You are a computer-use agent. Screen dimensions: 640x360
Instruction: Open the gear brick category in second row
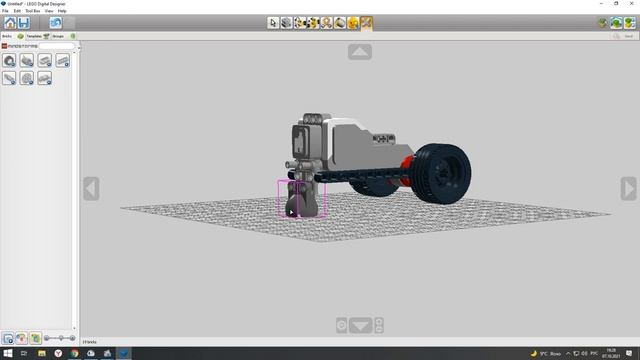click(27, 78)
